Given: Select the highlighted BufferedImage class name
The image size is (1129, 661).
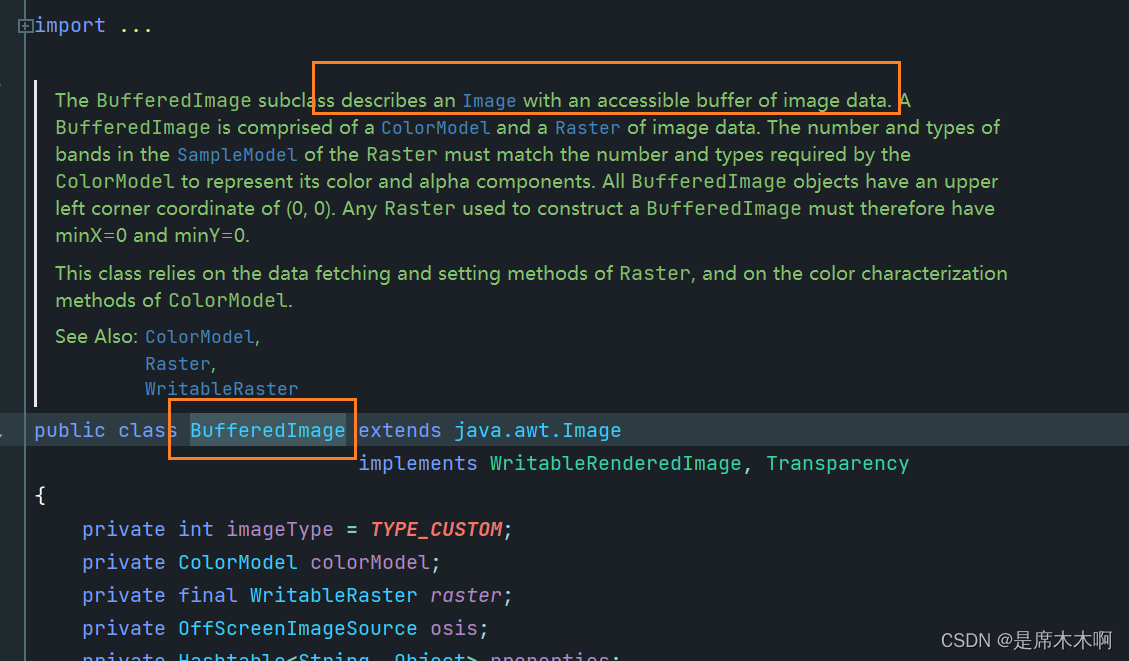Looking at the screenshot, I should [266, 430].
